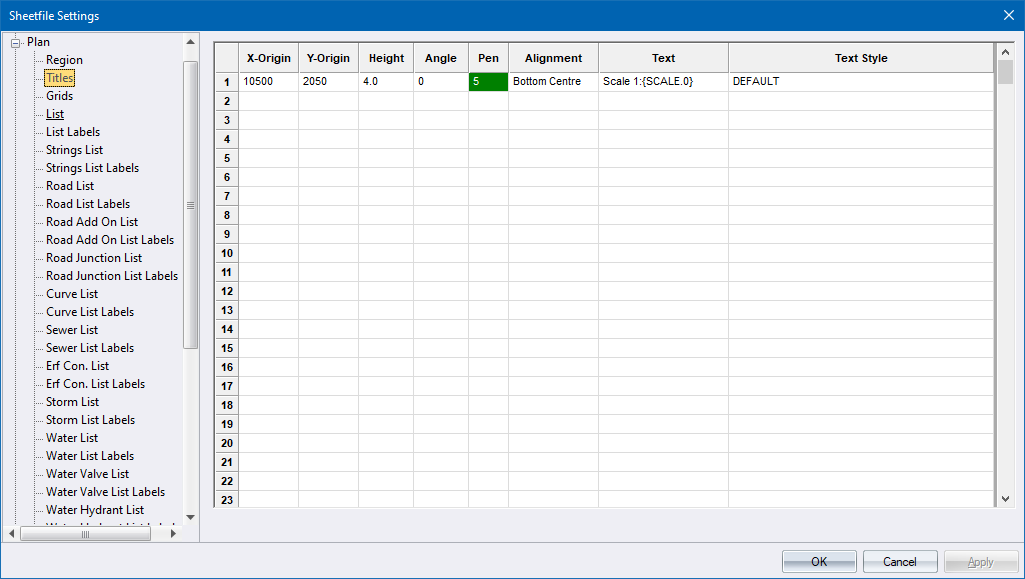The width and height of the screenshot is (1025, 579).
Task: Click the Alignment cell Bottom Centre
Action: [x=552, y=82]
